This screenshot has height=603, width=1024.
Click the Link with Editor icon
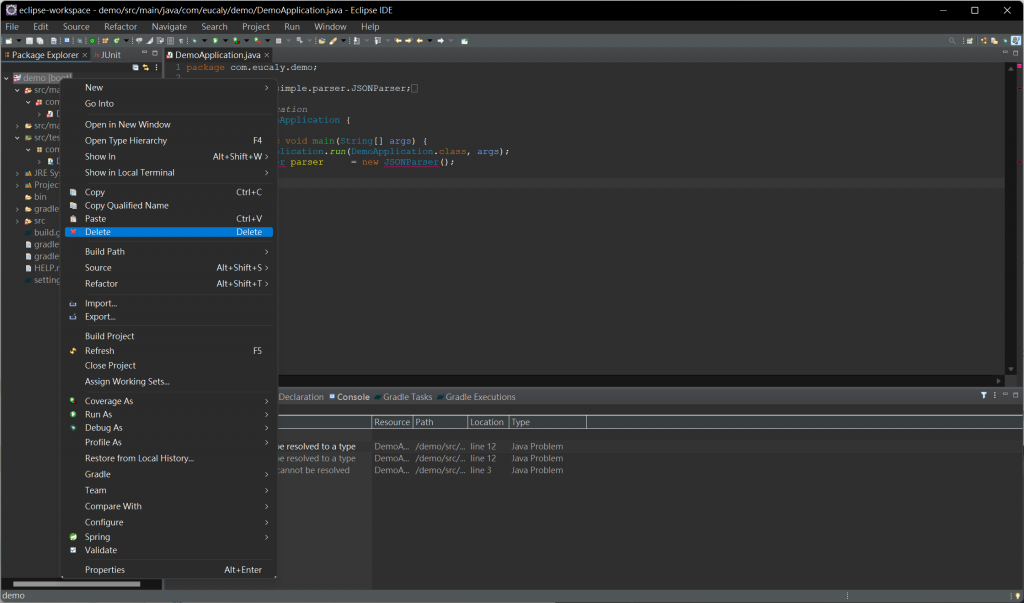(x=145, y=67)
